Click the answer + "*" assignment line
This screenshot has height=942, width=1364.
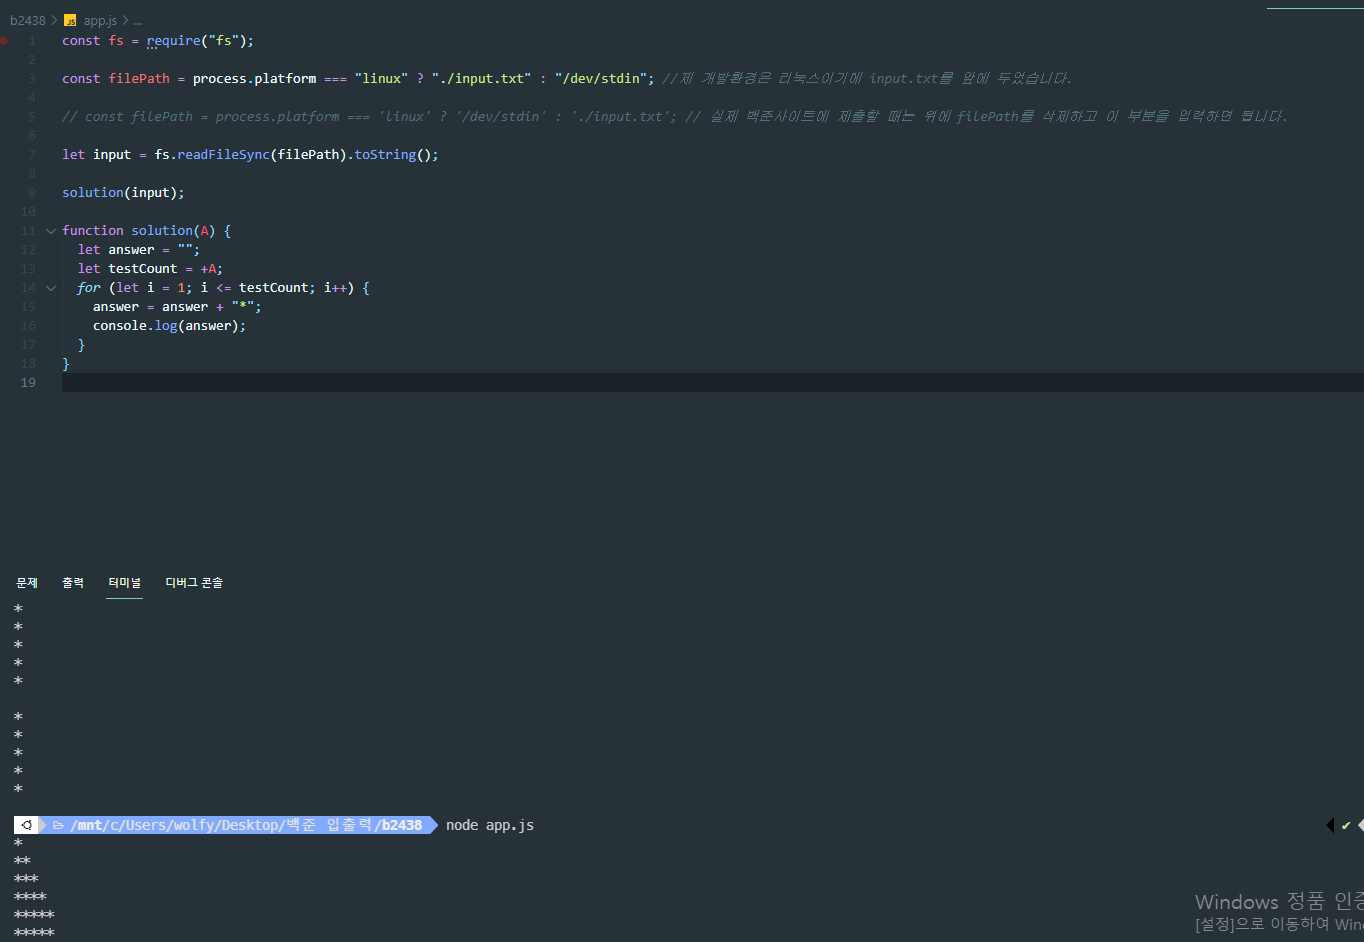[x=177, y=307]
